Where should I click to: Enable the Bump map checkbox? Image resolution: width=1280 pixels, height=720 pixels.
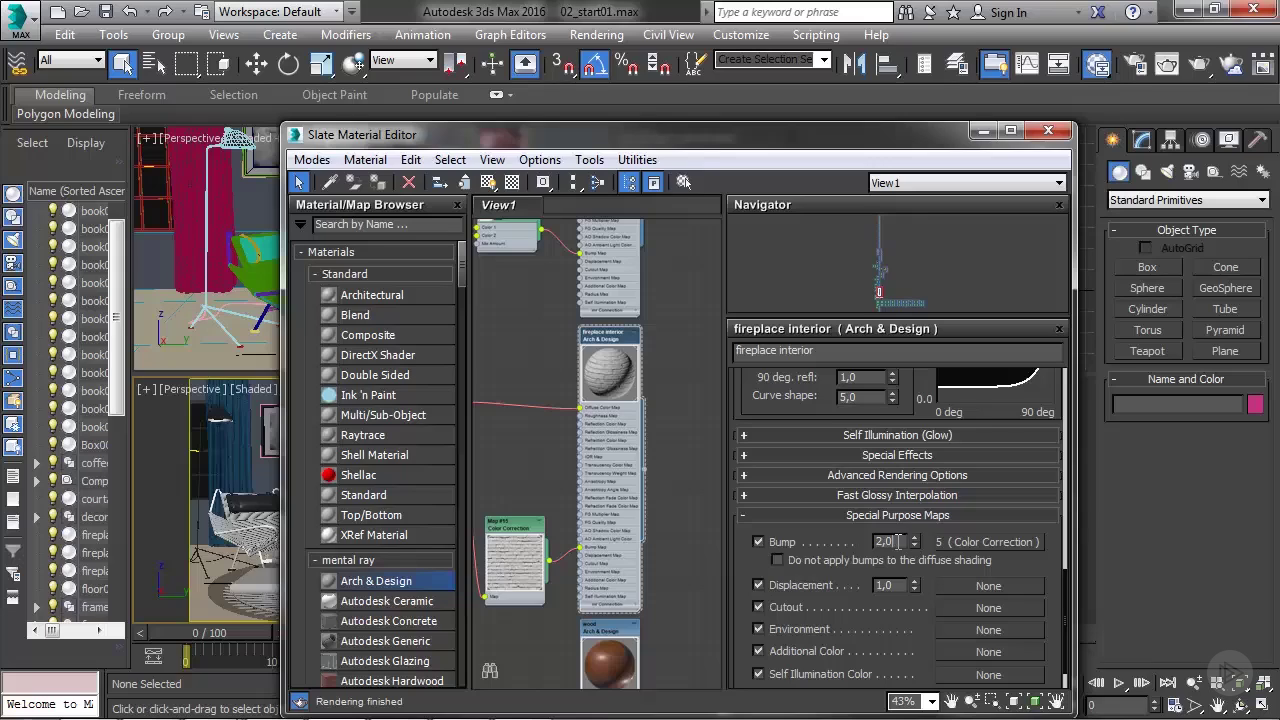click(758, 542)
